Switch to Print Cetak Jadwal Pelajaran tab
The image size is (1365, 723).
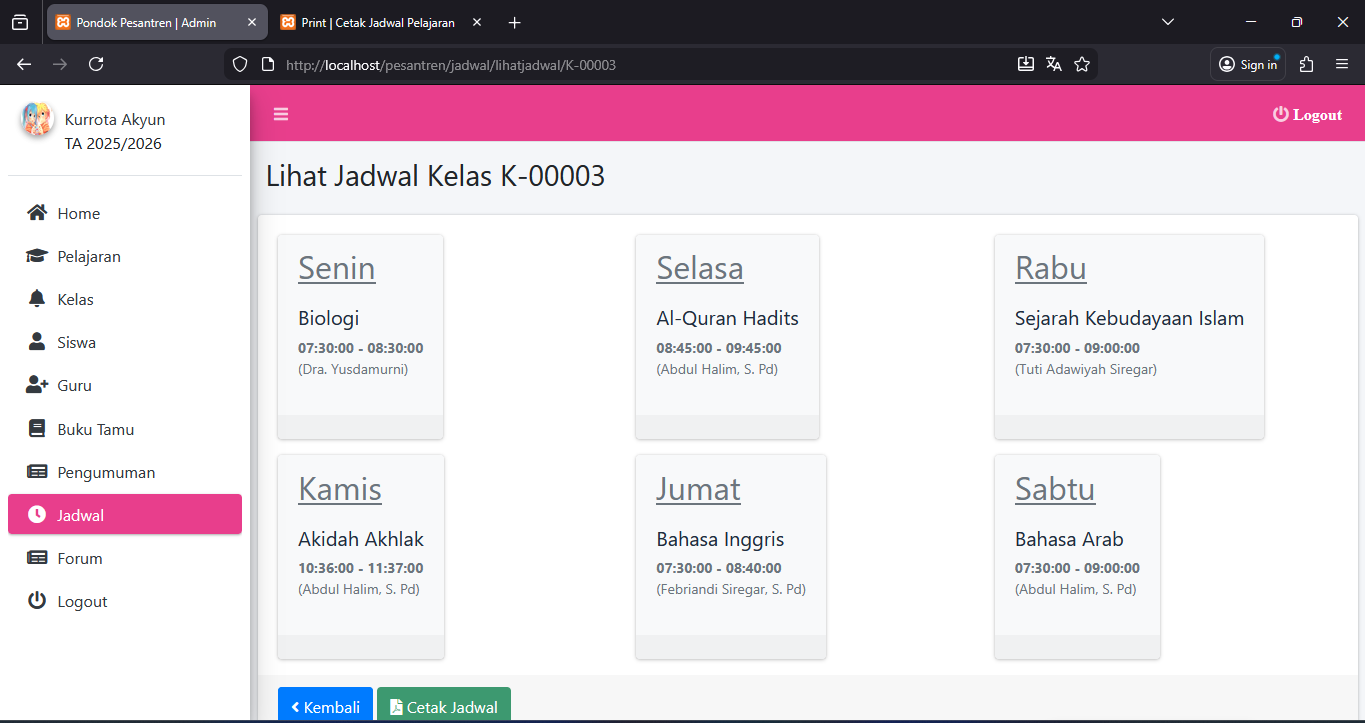point(375,22)
